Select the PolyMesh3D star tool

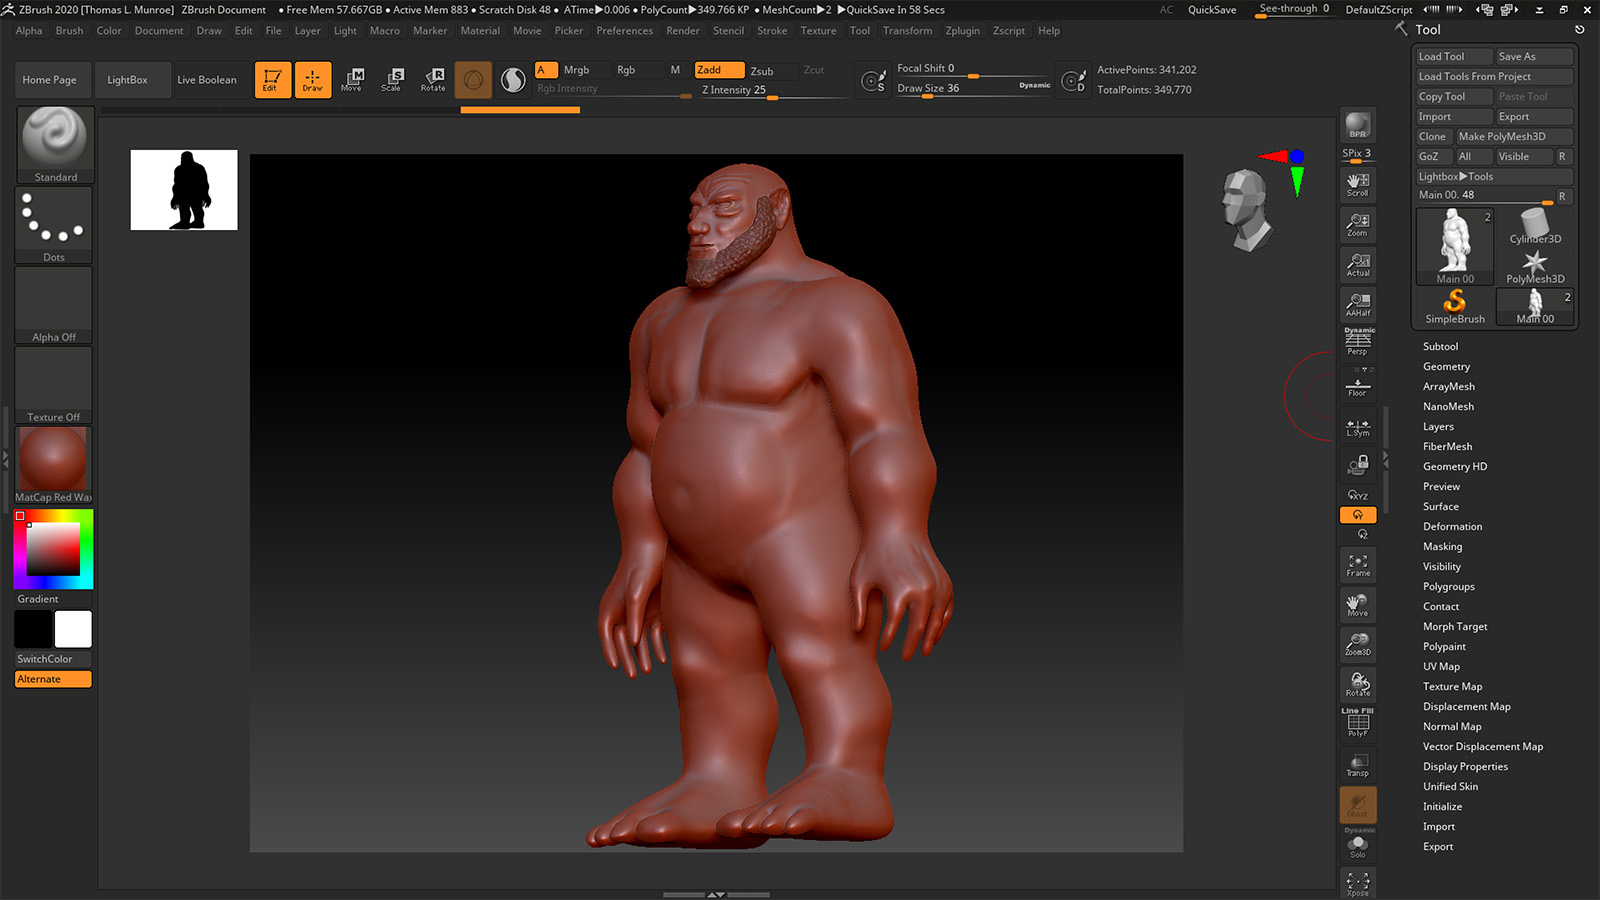[x=1535, y=267]
